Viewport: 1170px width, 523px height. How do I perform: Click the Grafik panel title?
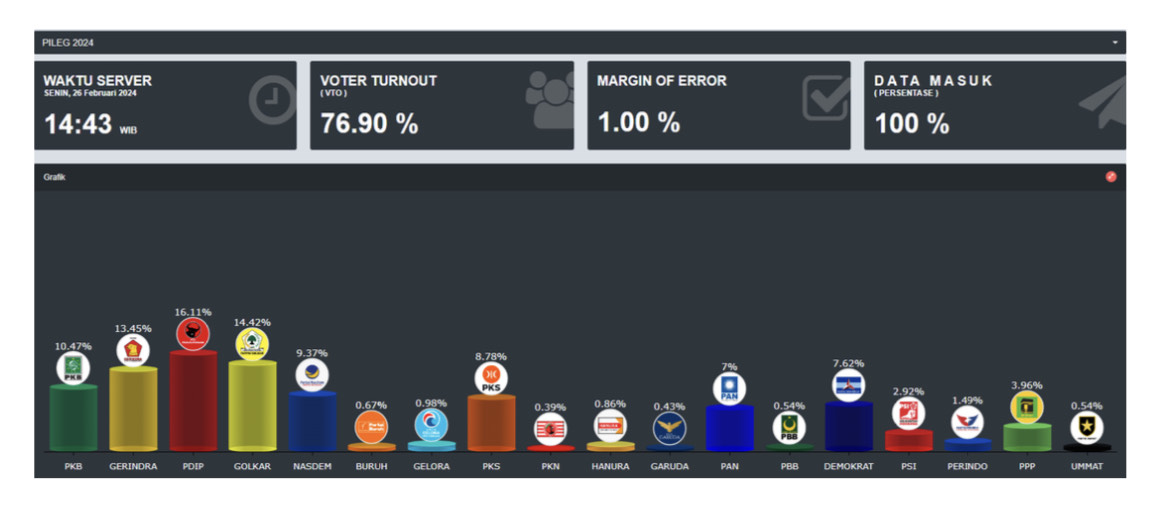(x=54, y=178)
